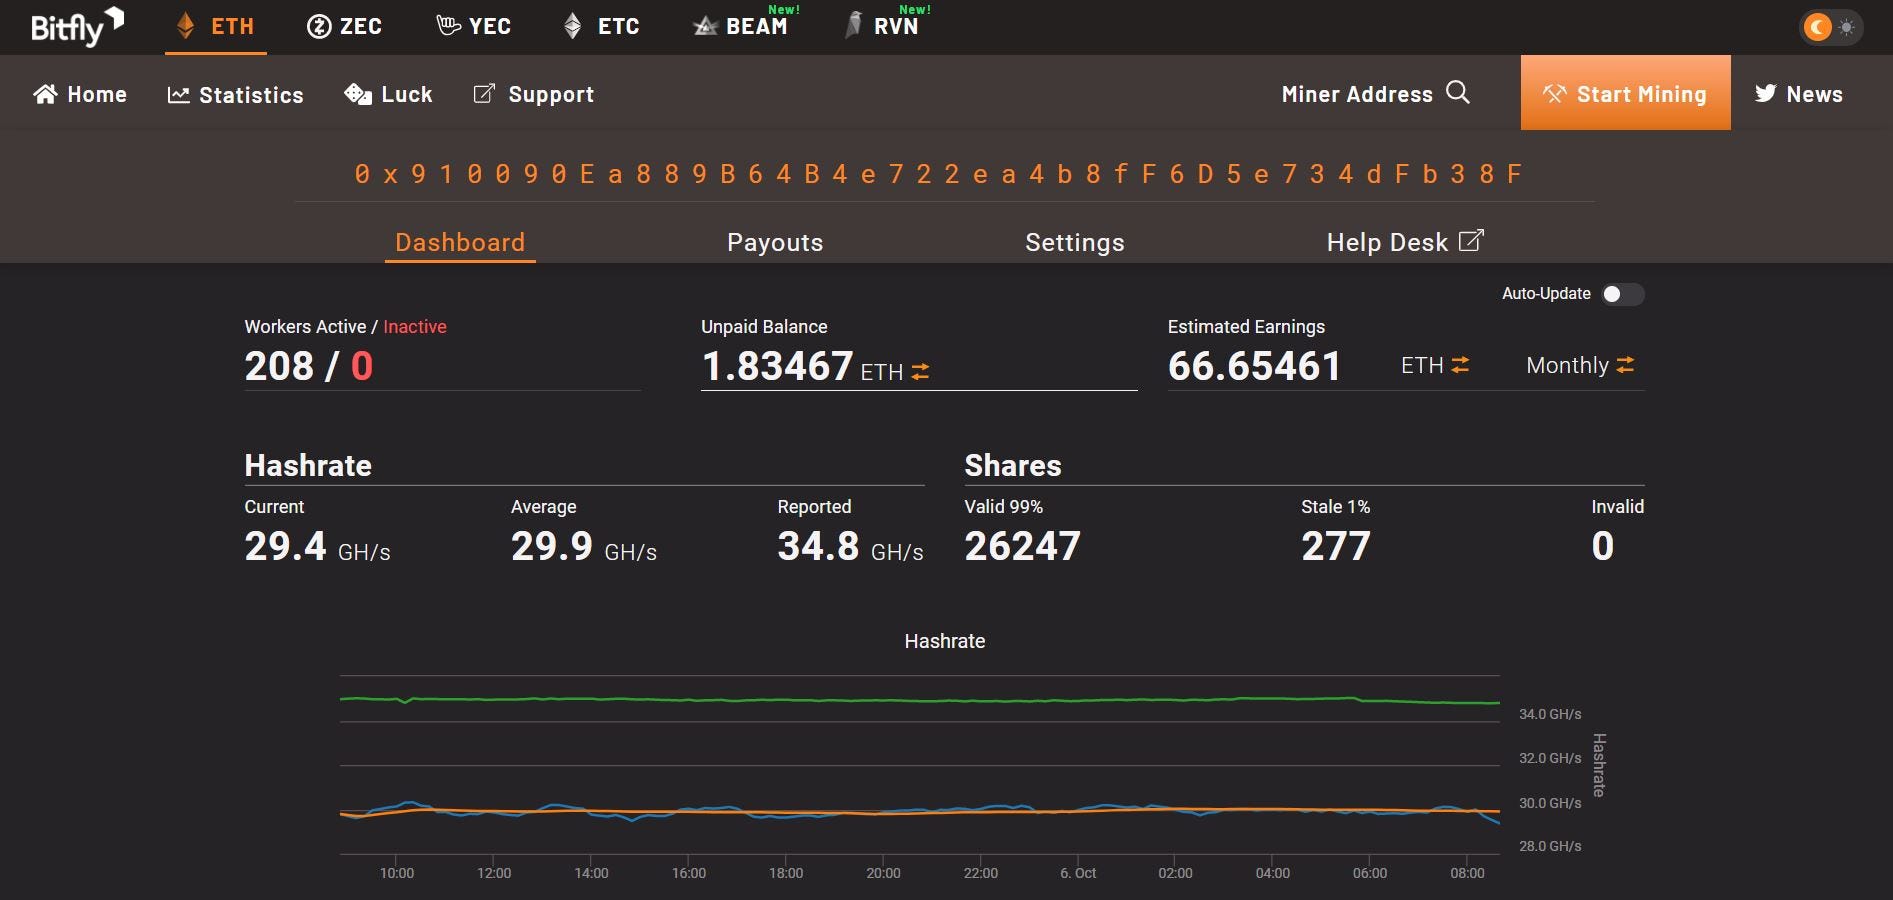This screenshot has height=900, width=1893.
Task: Click the 08:00 chart time label
Action: pyautogui.click(x=1467, y=873)
